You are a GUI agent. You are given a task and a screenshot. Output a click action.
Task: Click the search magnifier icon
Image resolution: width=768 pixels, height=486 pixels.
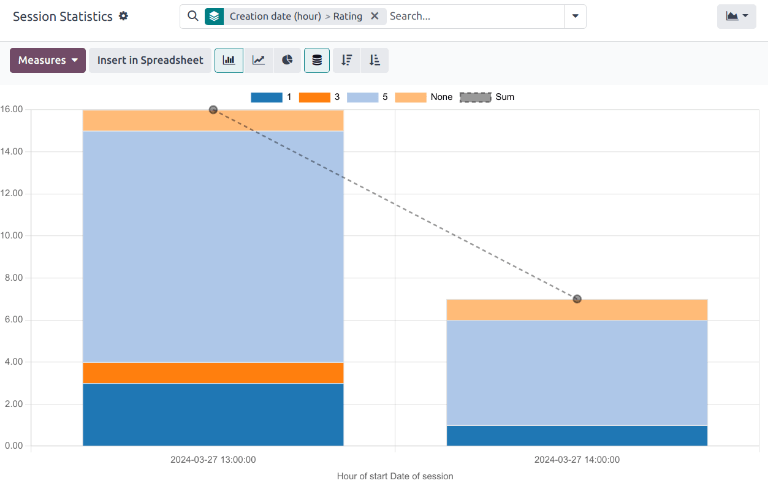click(193, 16)
